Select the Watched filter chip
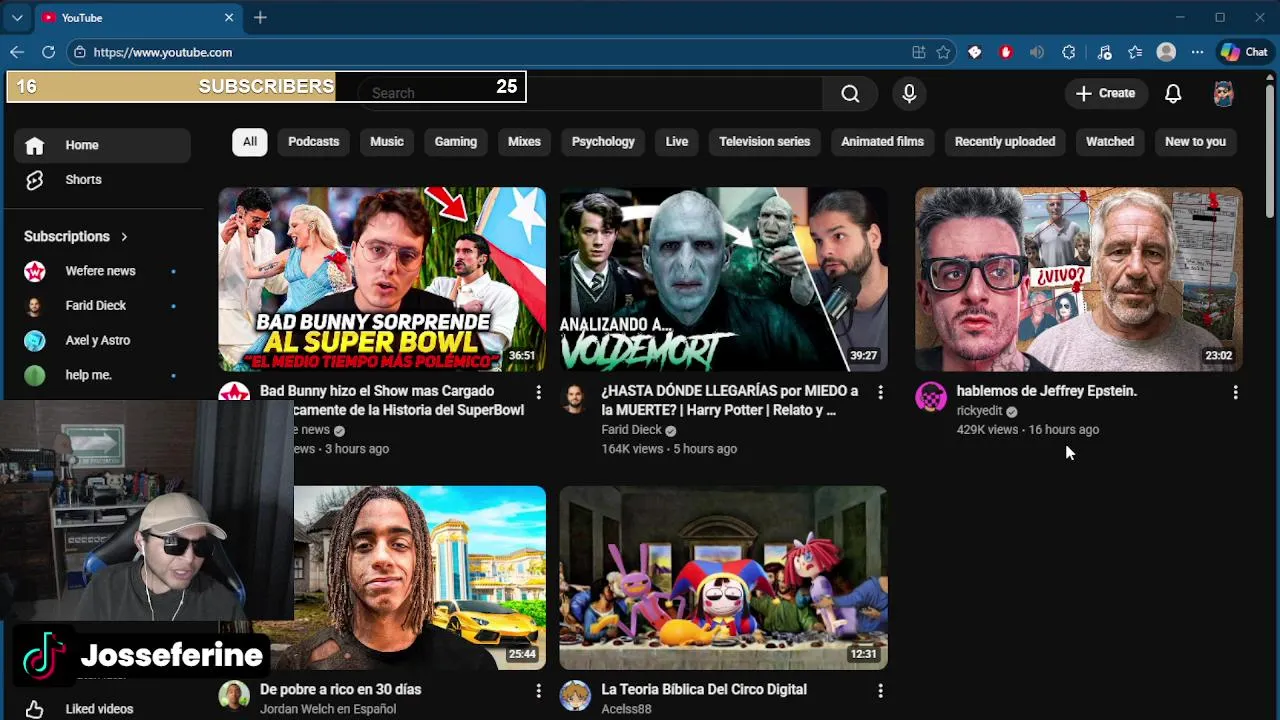 pyautogui.click(x=1110, y=142)
